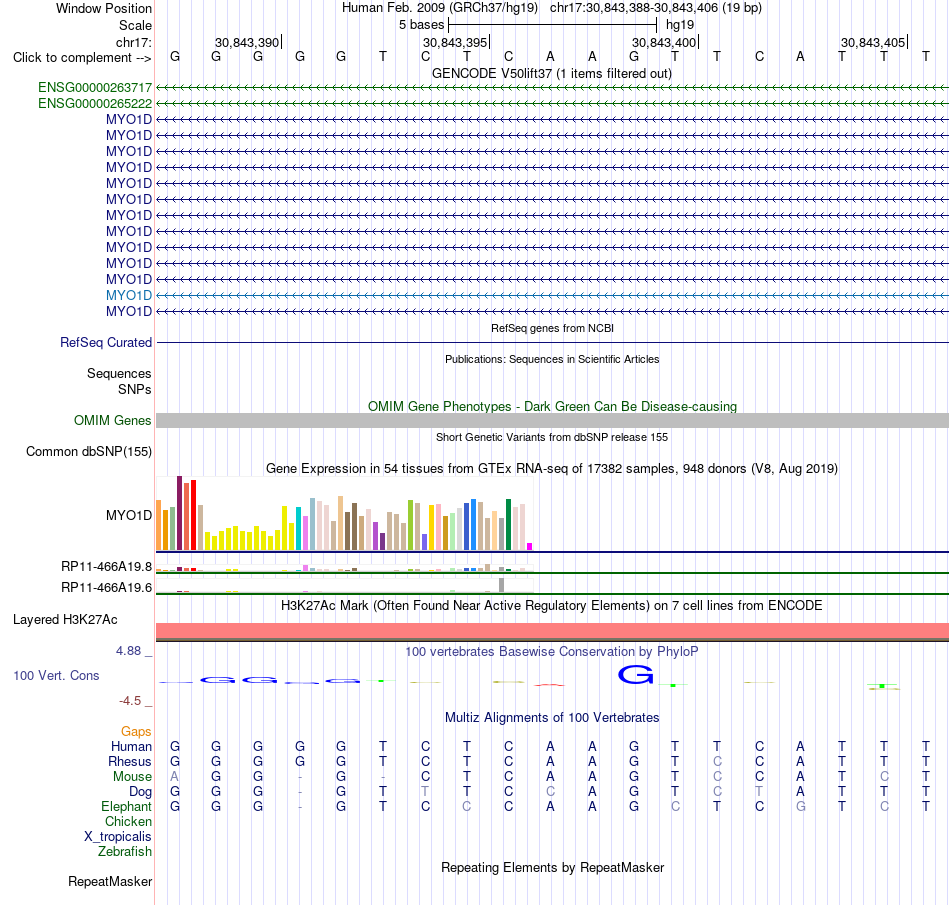Click the hg19 label beside scale bar
This screenshot has width=950, height=905.
point(680,25)
